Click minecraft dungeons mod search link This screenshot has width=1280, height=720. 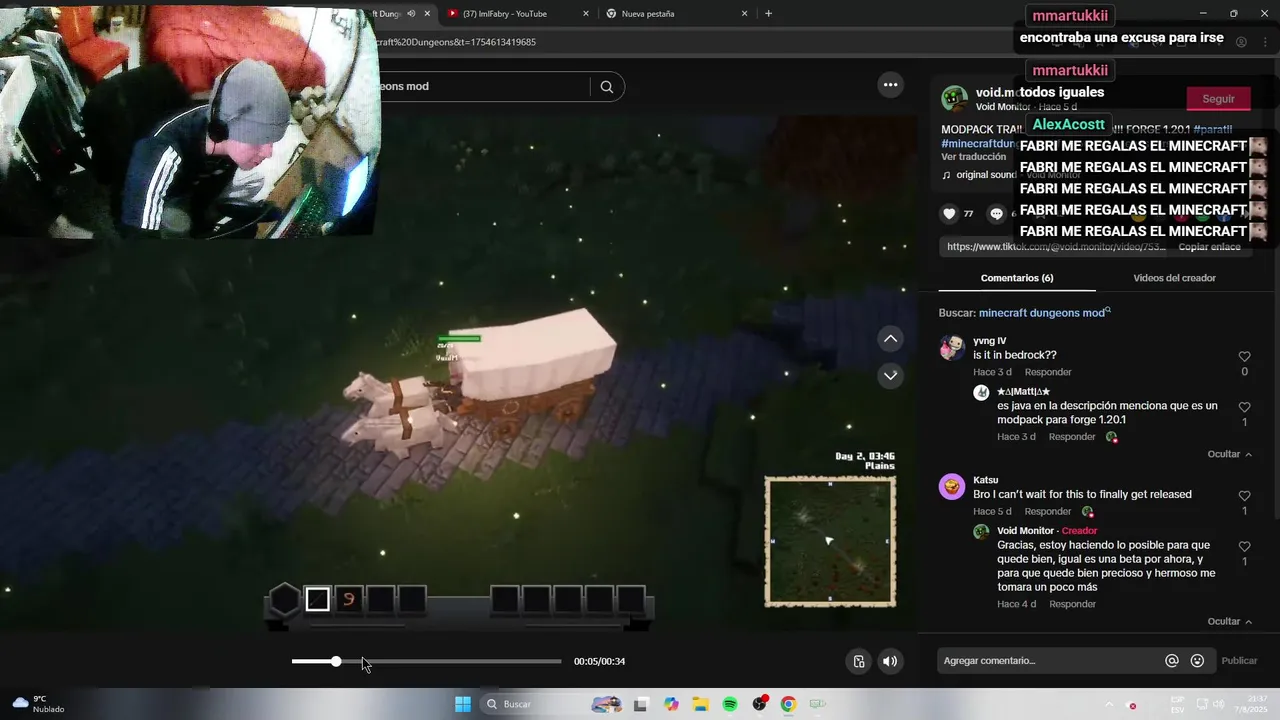[x=1042, y=313]
